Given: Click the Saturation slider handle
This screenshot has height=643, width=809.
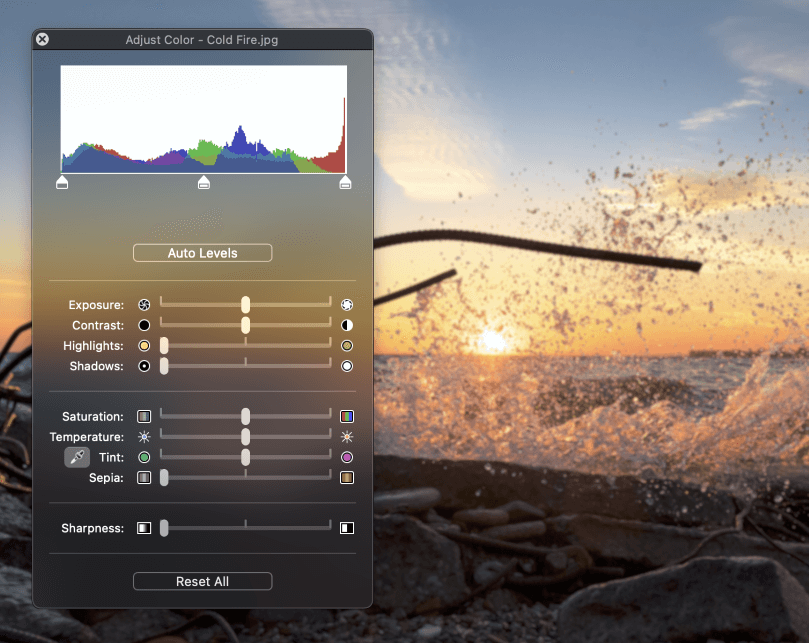Looking at the screenshot, I should pos(246,416).
